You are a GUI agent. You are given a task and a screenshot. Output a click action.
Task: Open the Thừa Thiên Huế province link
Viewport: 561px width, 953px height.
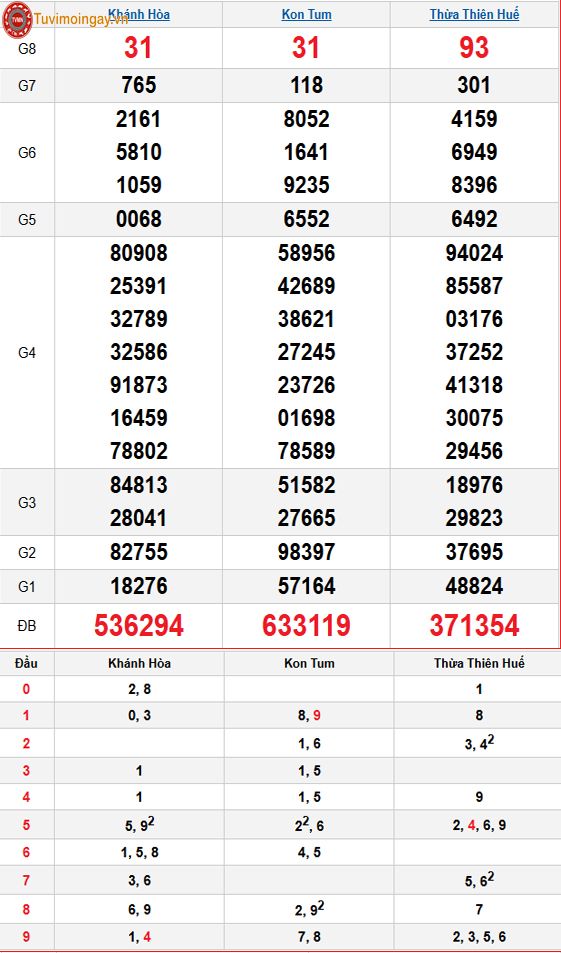click(474, 14)
